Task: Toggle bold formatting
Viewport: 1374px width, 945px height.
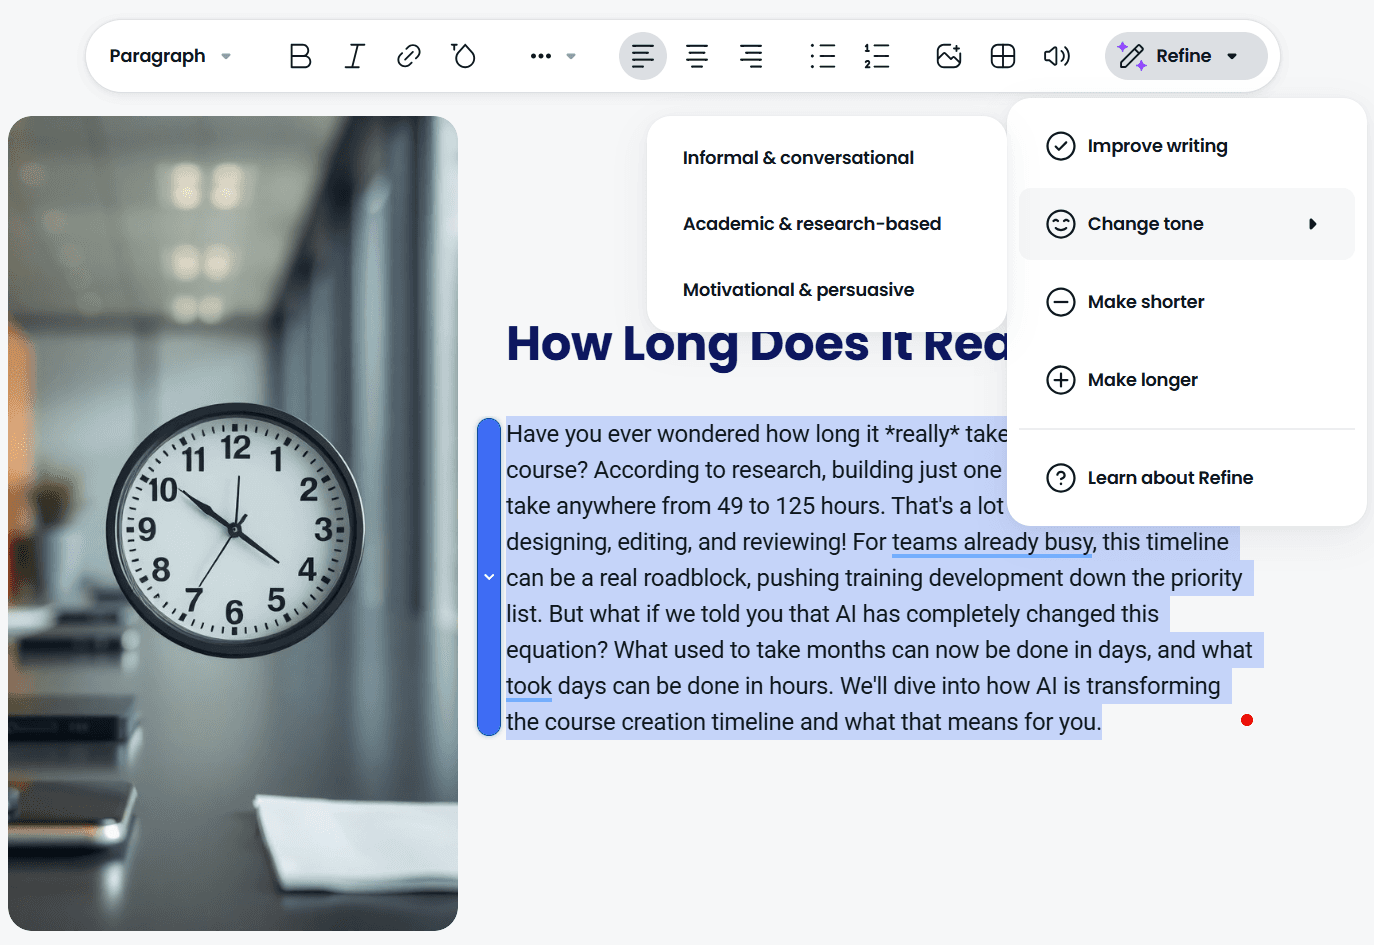Action: pos(300,56)
